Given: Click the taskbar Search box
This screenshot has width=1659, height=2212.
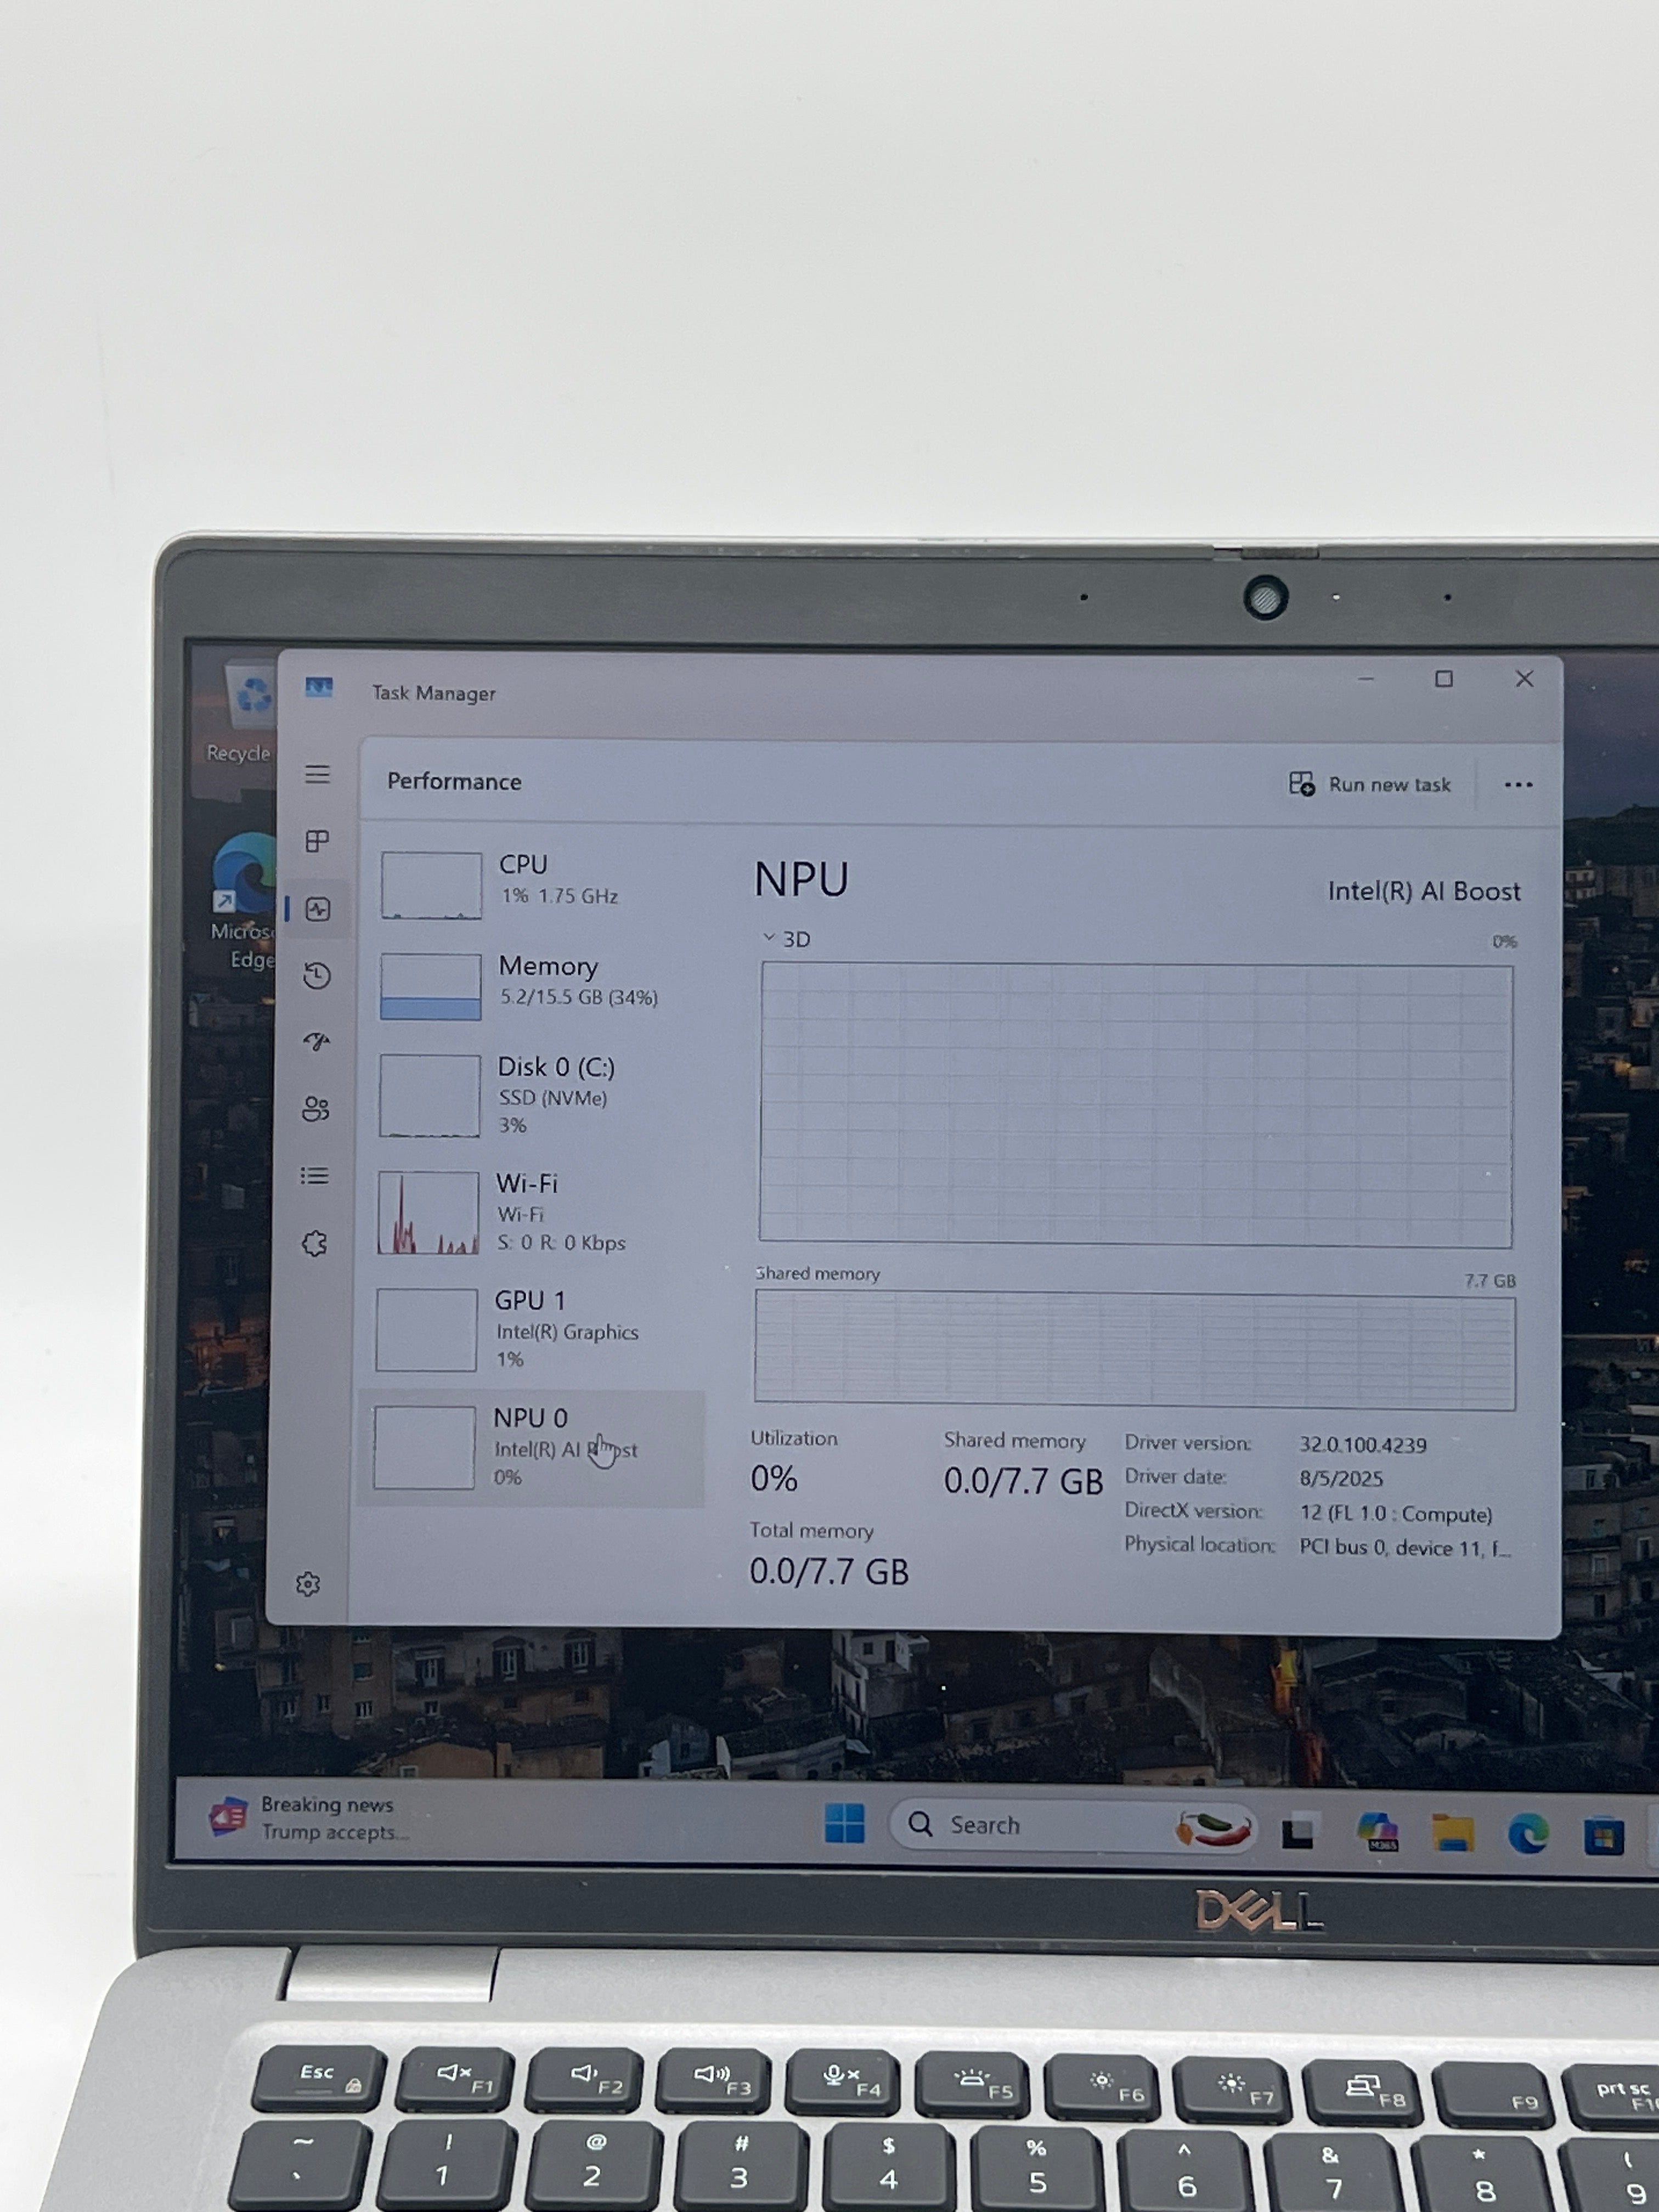Looking at the screenshot, I should pyautogui.click(x=1073, y=1826).
